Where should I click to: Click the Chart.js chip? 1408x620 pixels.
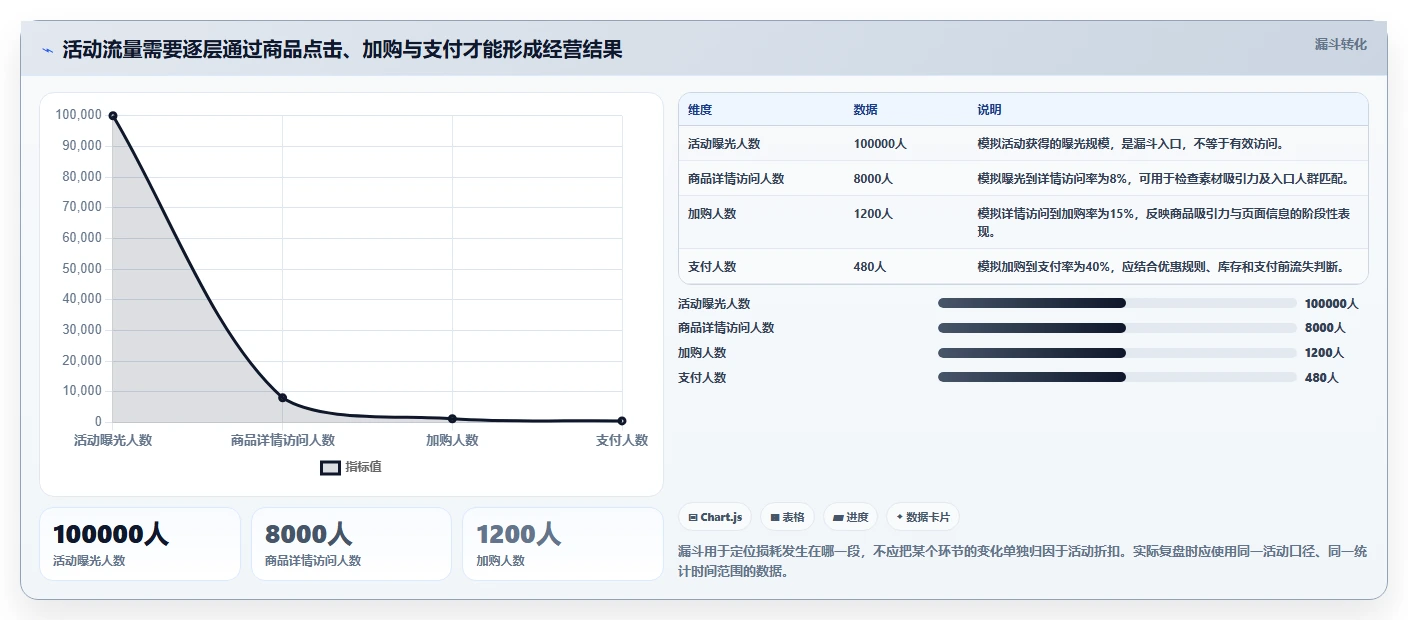coord(715,517)
